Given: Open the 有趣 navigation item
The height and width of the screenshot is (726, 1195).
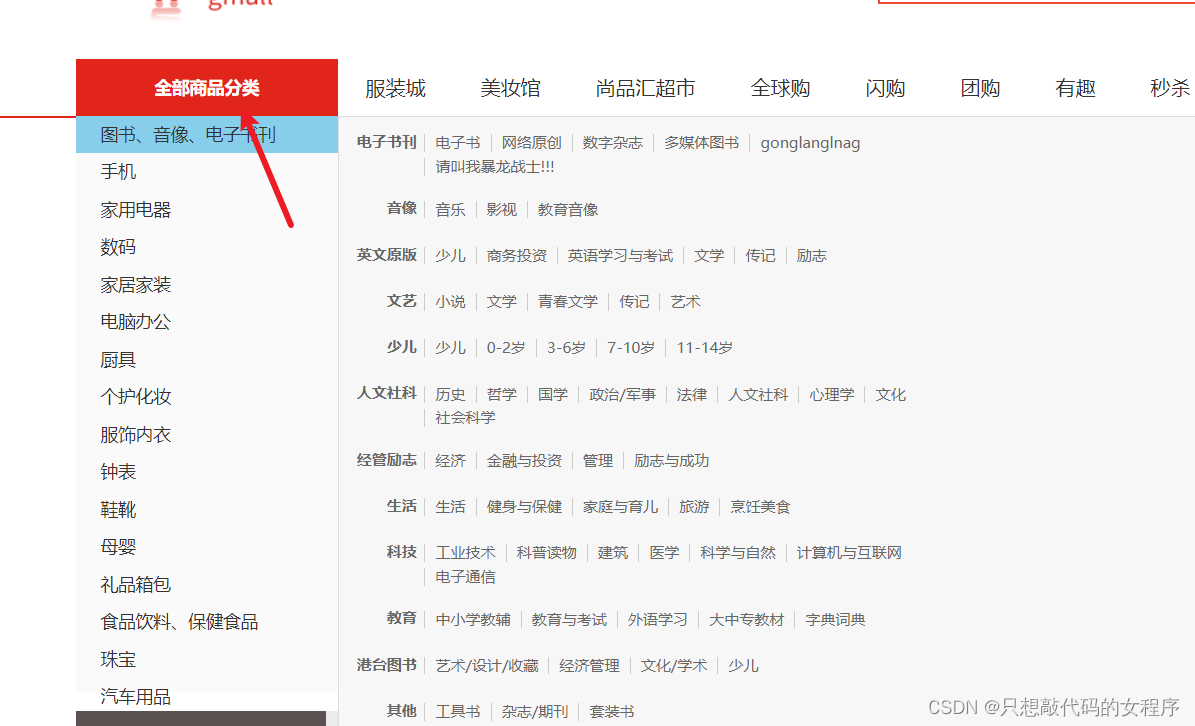Looking at the screenshot, I should point(1075,88).
